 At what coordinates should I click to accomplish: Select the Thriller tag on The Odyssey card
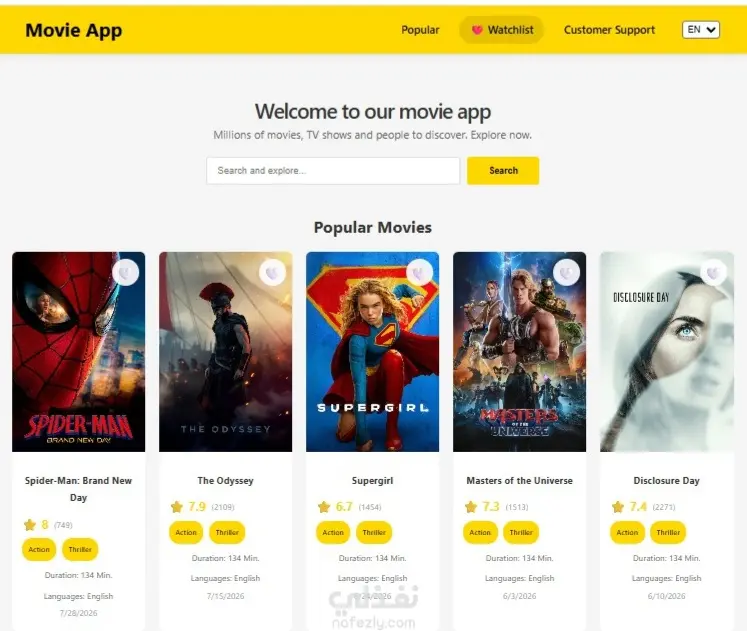point(227,532)
